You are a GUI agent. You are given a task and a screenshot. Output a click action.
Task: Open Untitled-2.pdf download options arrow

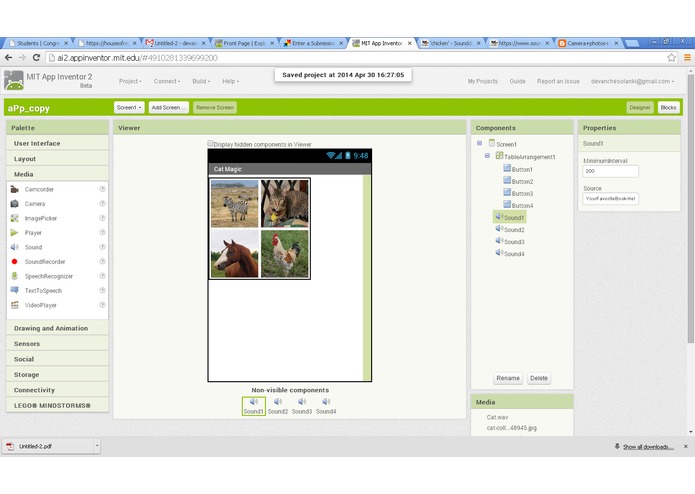click(97, 446)
